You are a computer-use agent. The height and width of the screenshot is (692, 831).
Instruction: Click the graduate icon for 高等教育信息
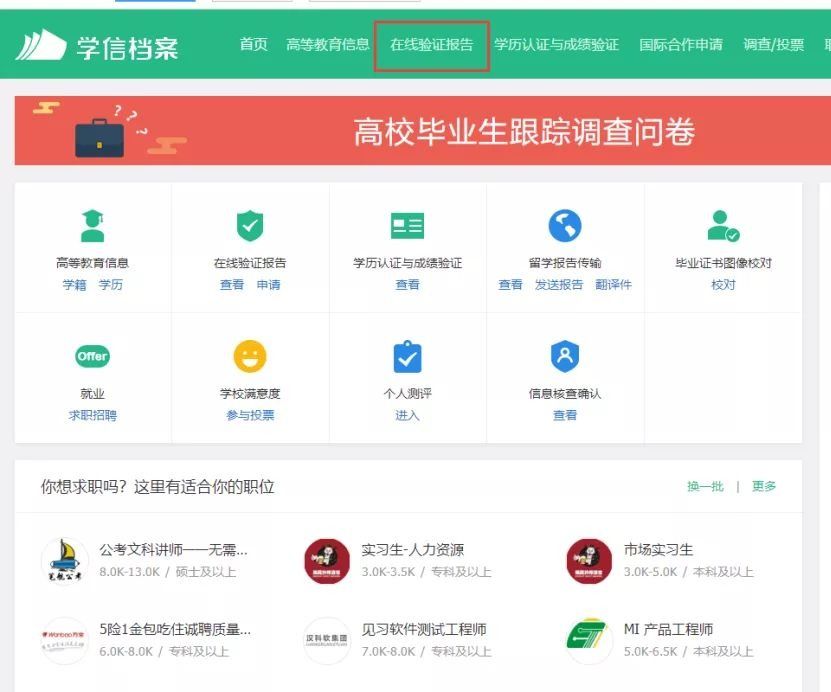tap(92, 226)
